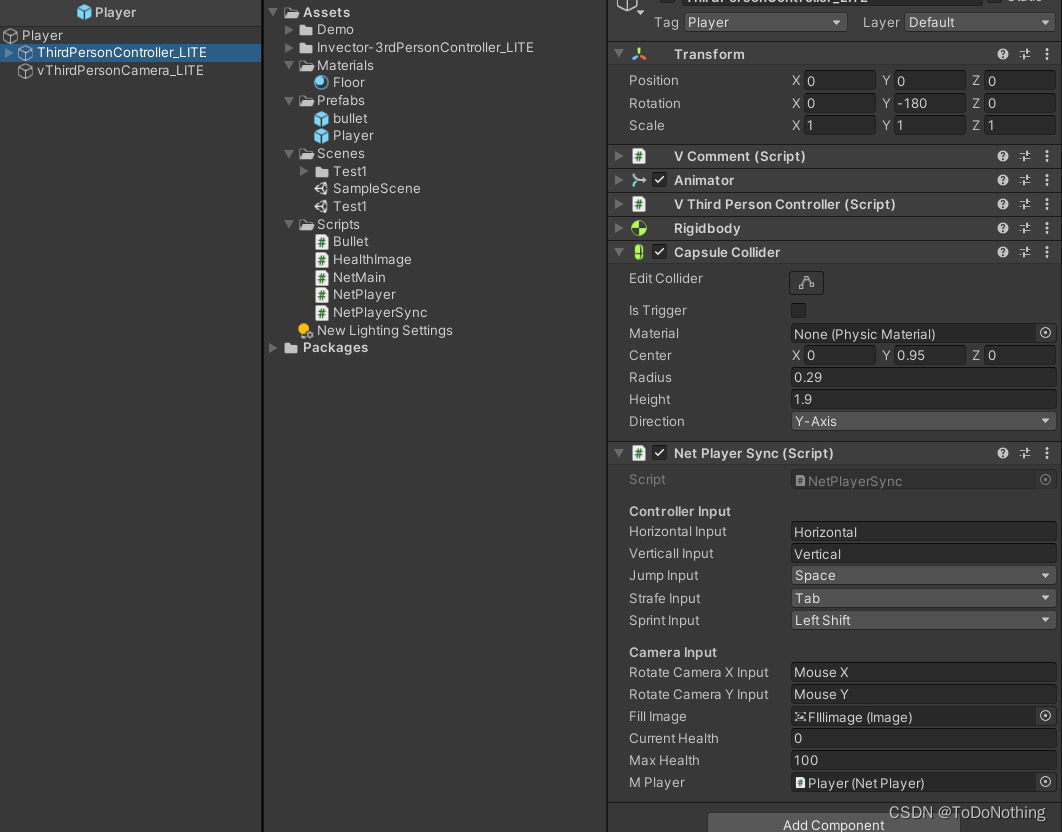1062x832 pixels.
Task: Expand the Packages folder
Action: click(x=274, y=348)
